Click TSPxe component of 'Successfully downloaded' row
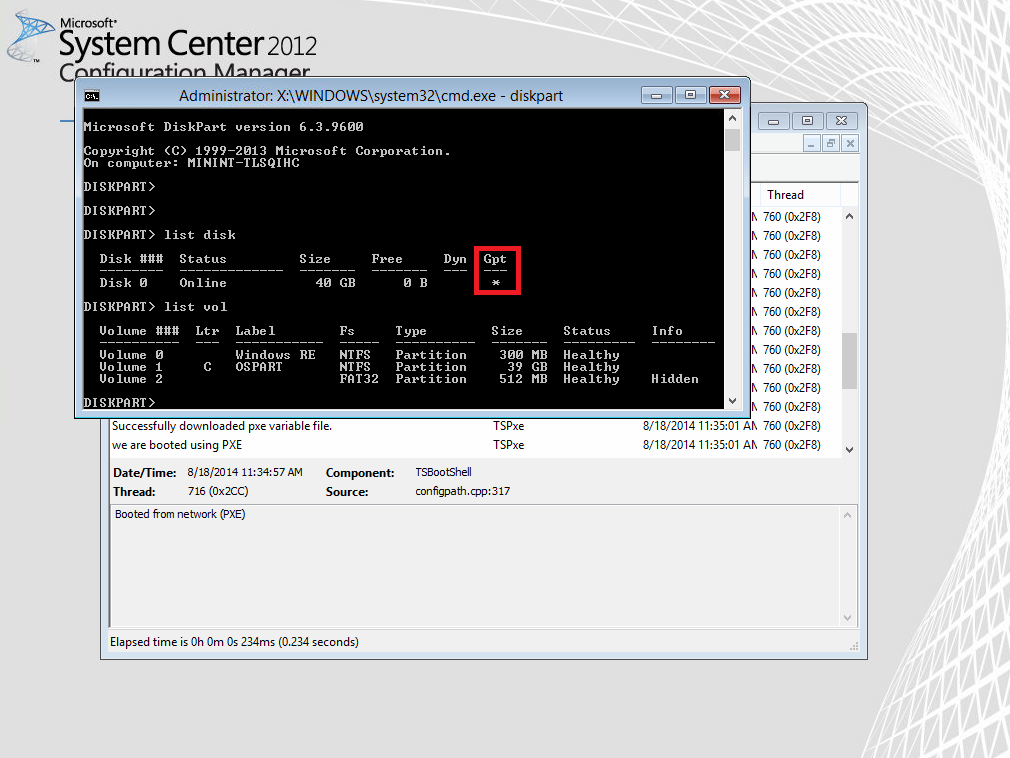 [509, 426]
